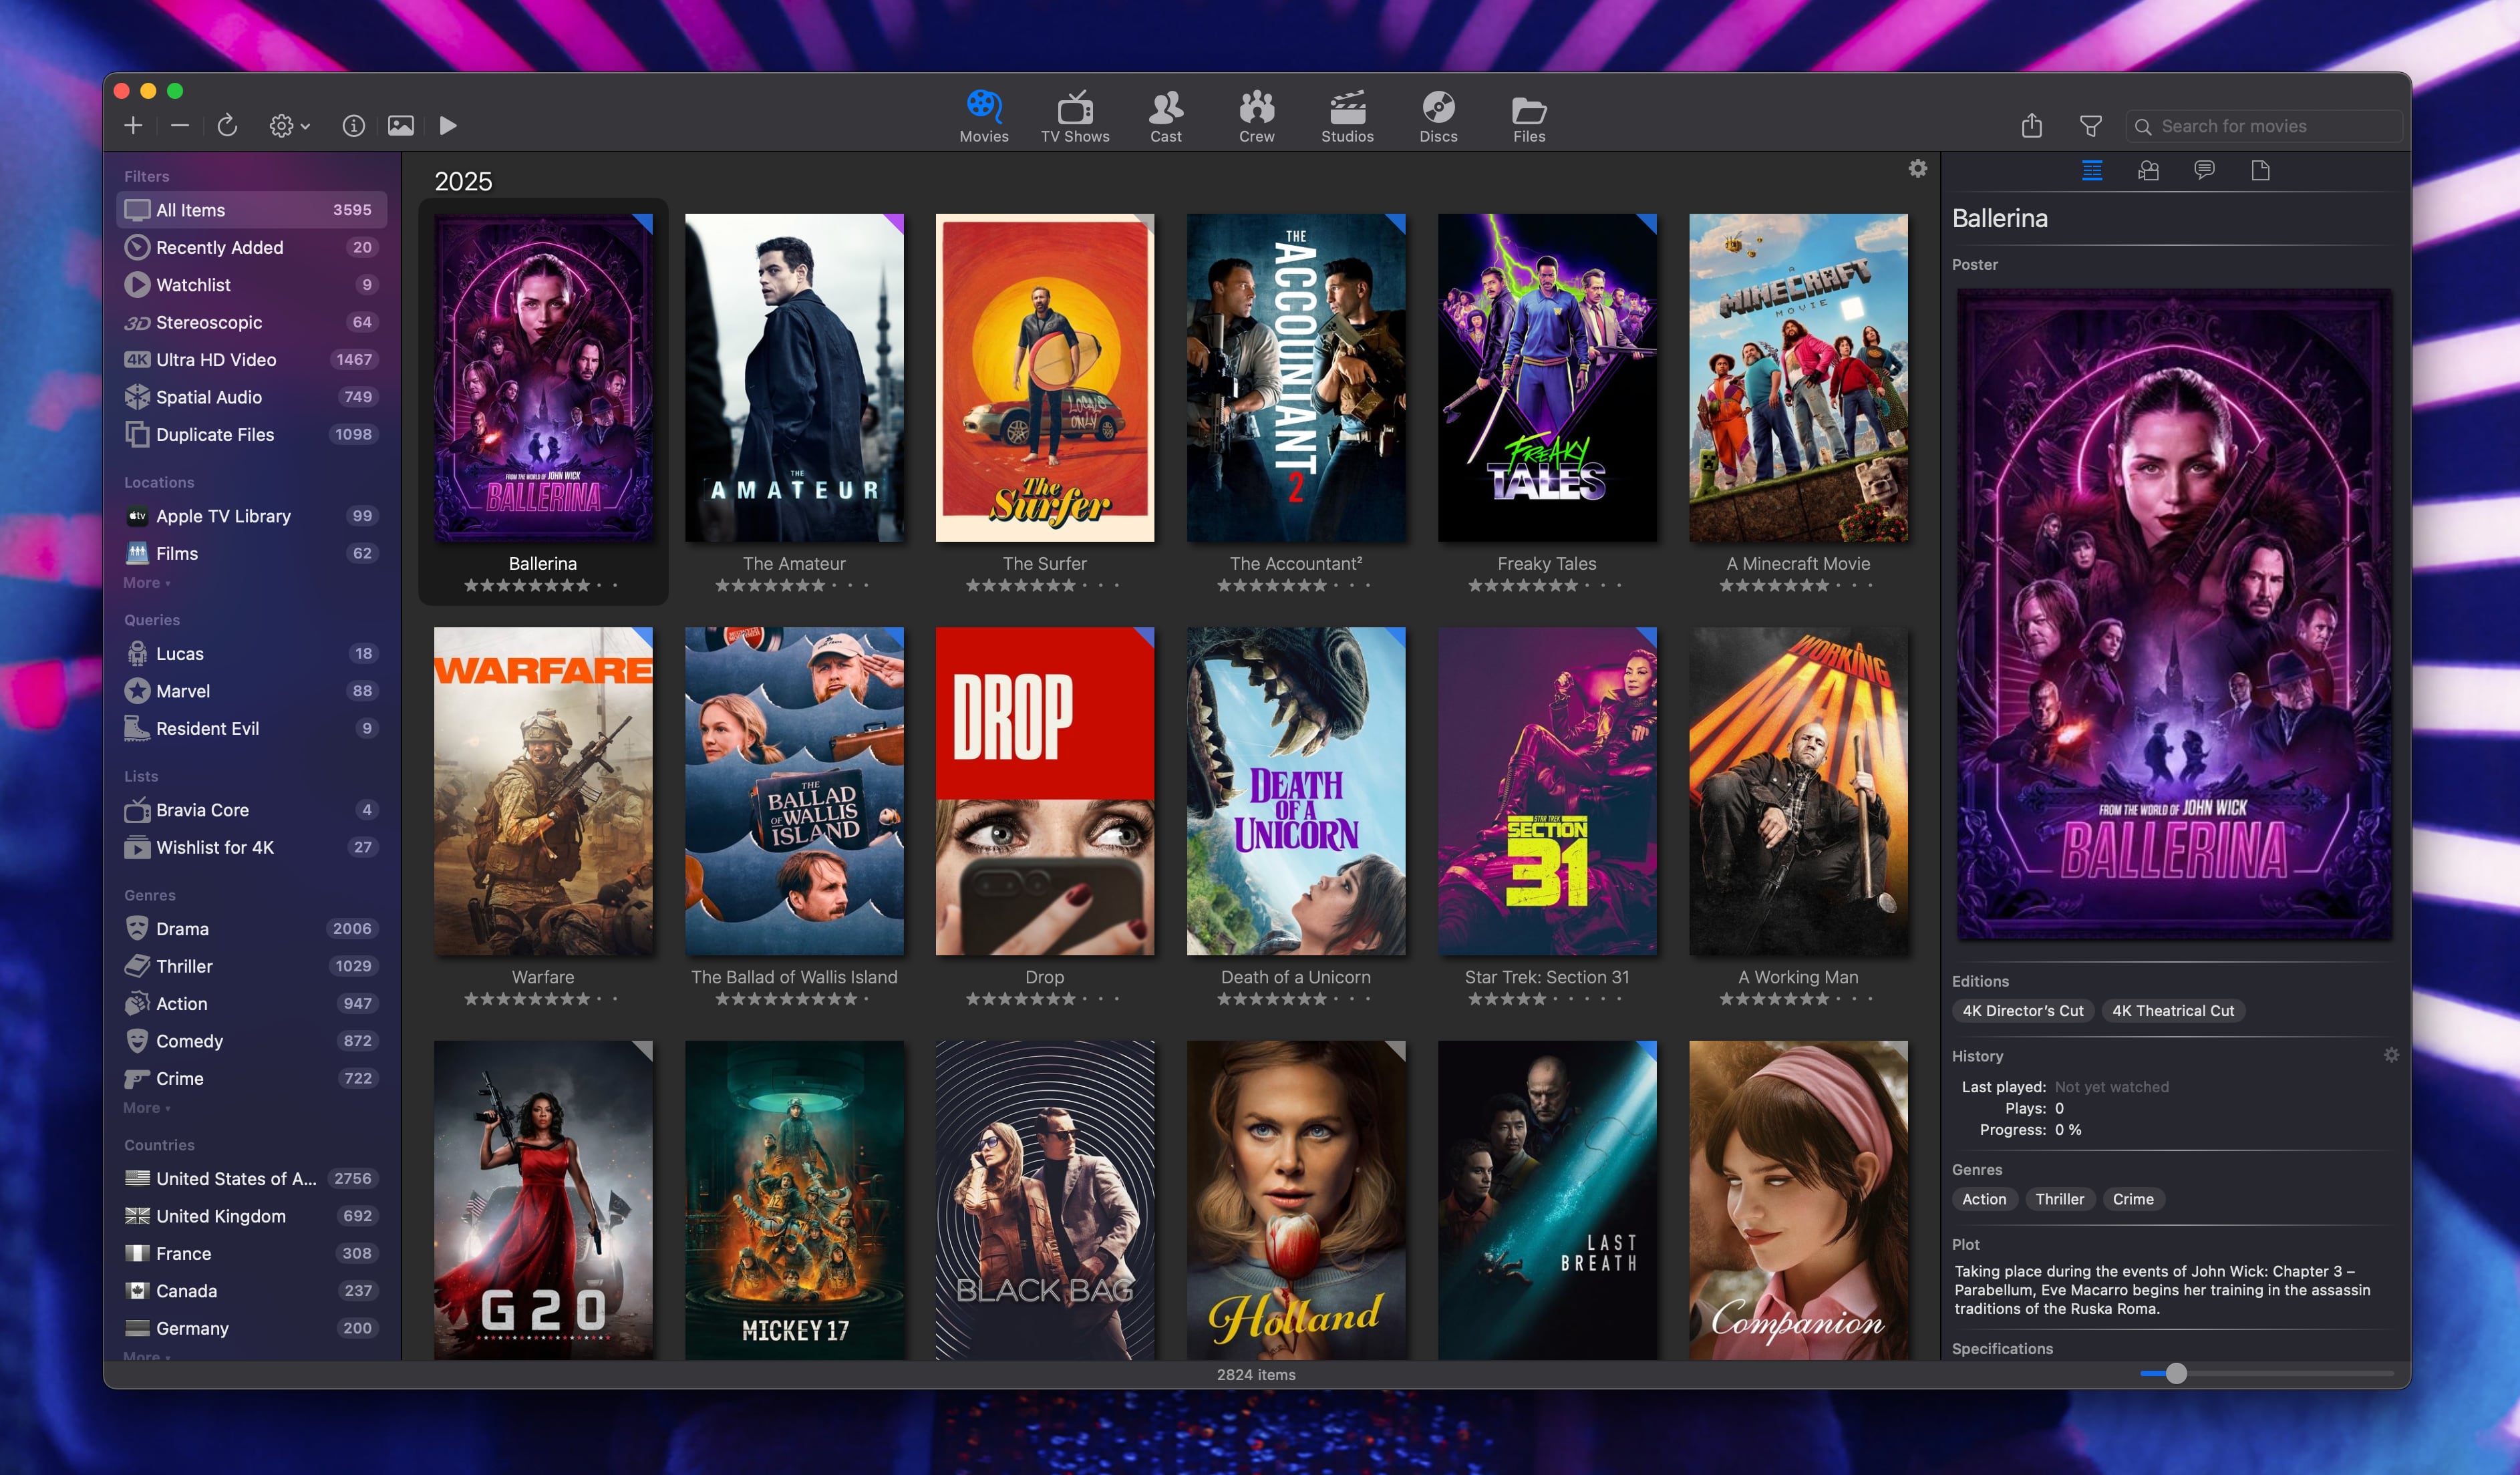Expand More under Locations

tap(146, 582)
